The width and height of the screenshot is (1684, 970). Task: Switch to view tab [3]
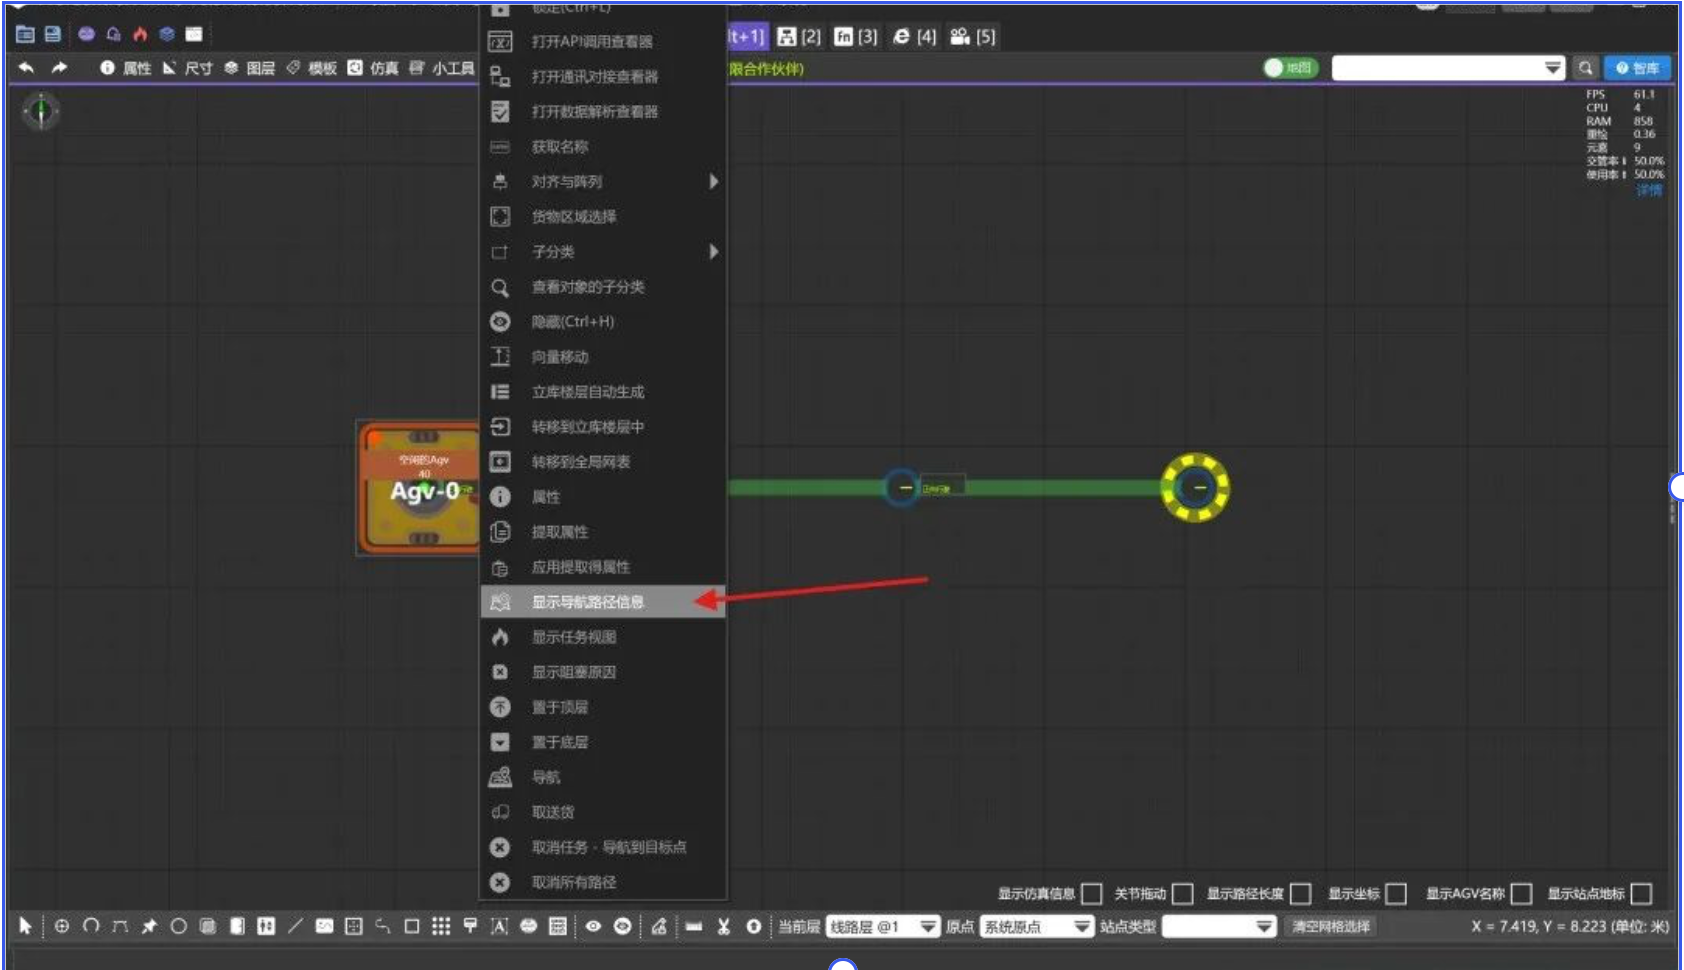pos(856,37)
